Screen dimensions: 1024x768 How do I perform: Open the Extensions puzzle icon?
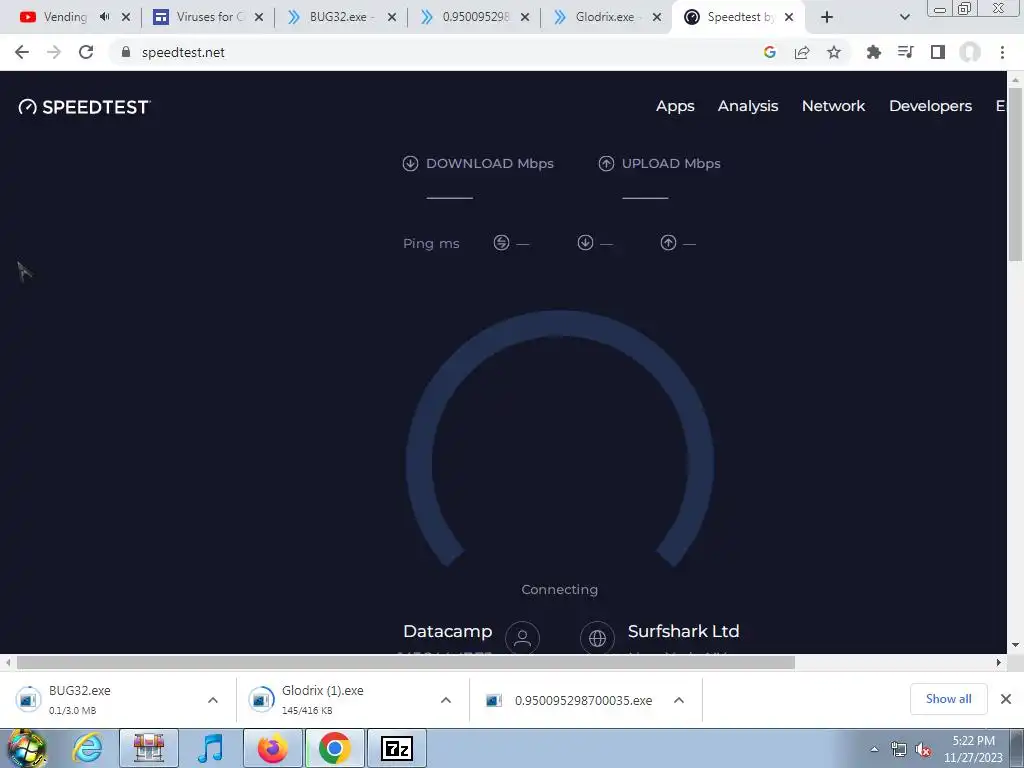click(x=873, y=52)
